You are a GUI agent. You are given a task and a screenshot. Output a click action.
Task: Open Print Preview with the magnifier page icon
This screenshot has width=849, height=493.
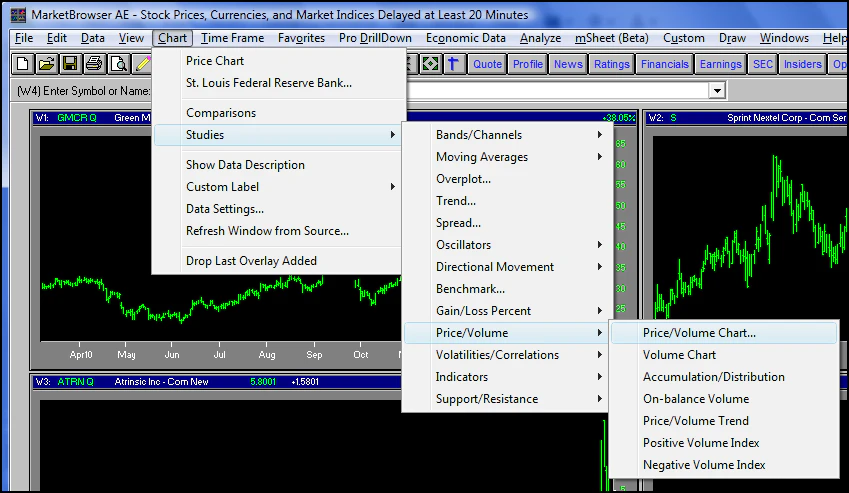click(118, 64)
